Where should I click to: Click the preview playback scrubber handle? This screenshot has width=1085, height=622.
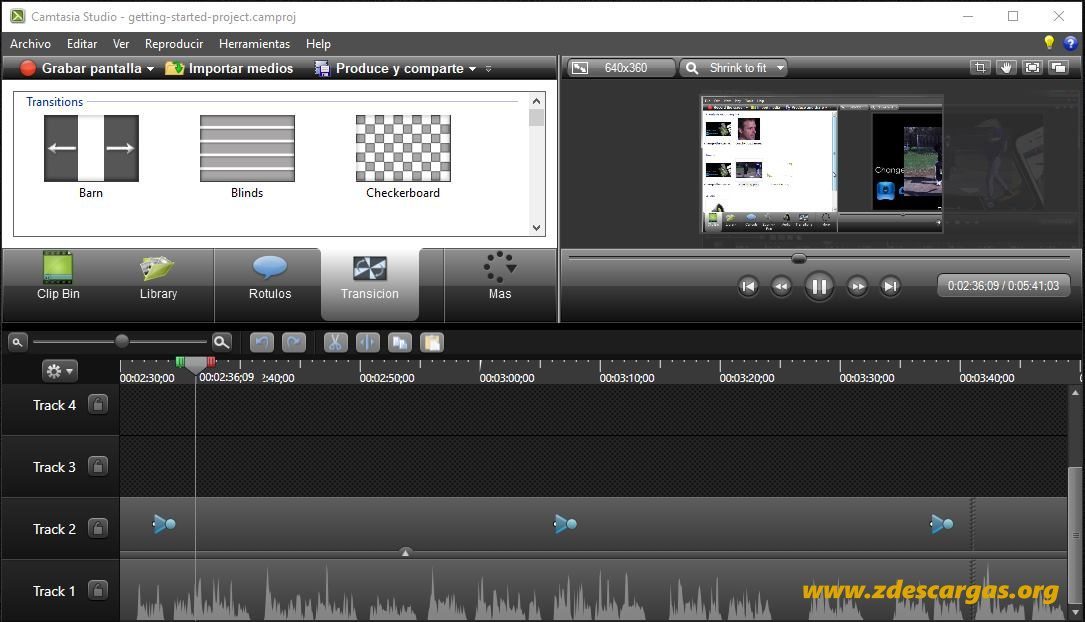799,258
